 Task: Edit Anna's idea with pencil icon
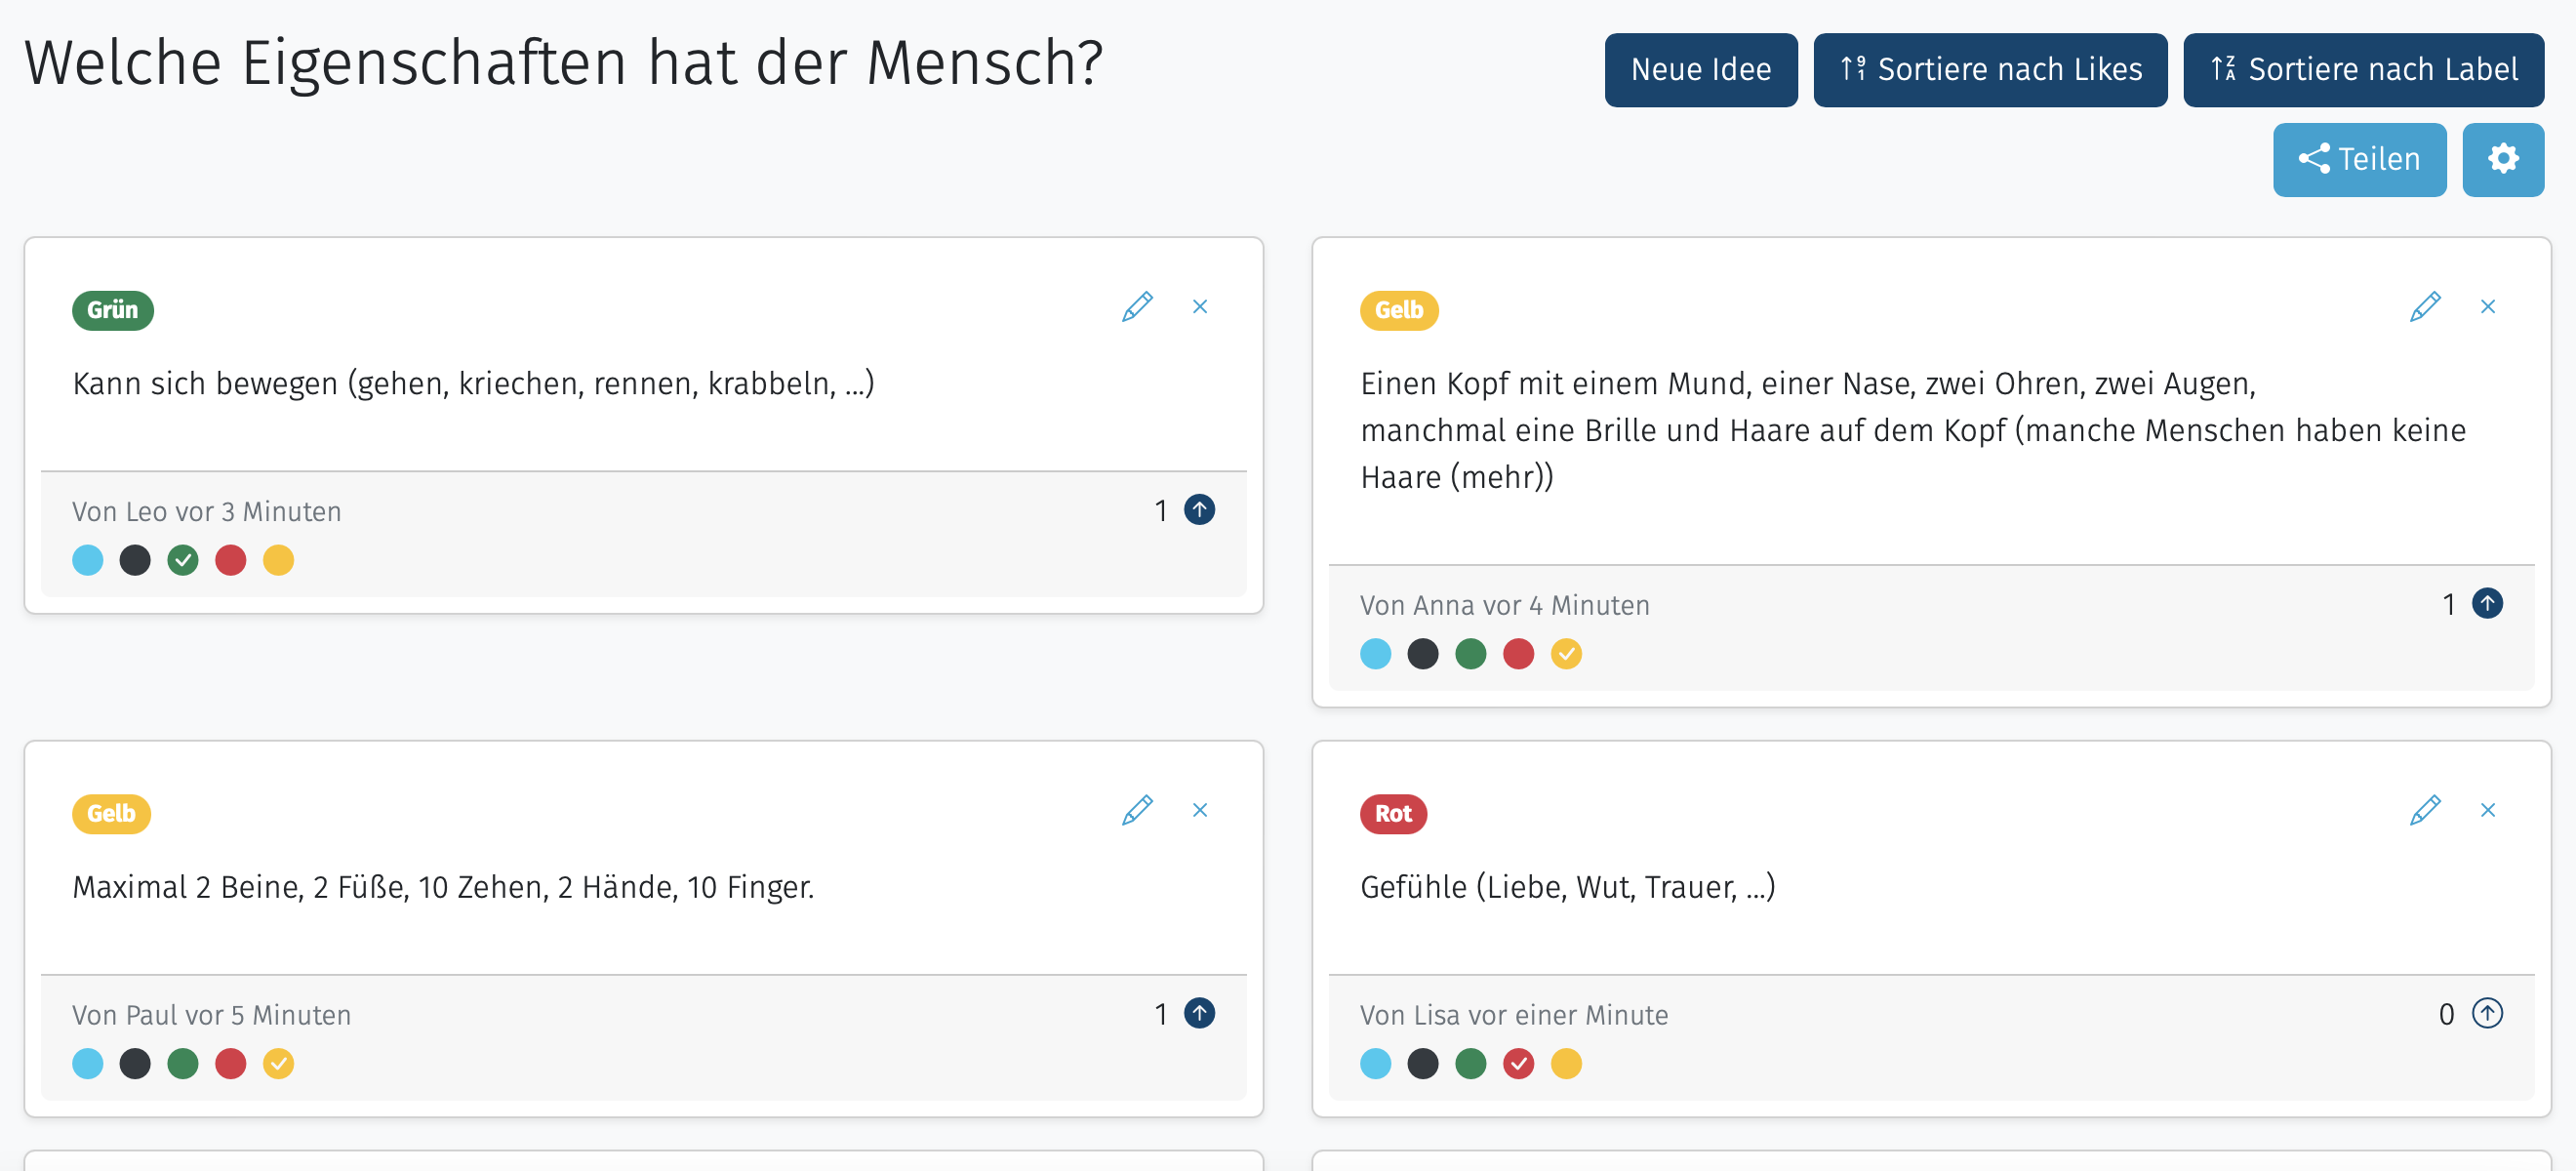[2425, 306]
